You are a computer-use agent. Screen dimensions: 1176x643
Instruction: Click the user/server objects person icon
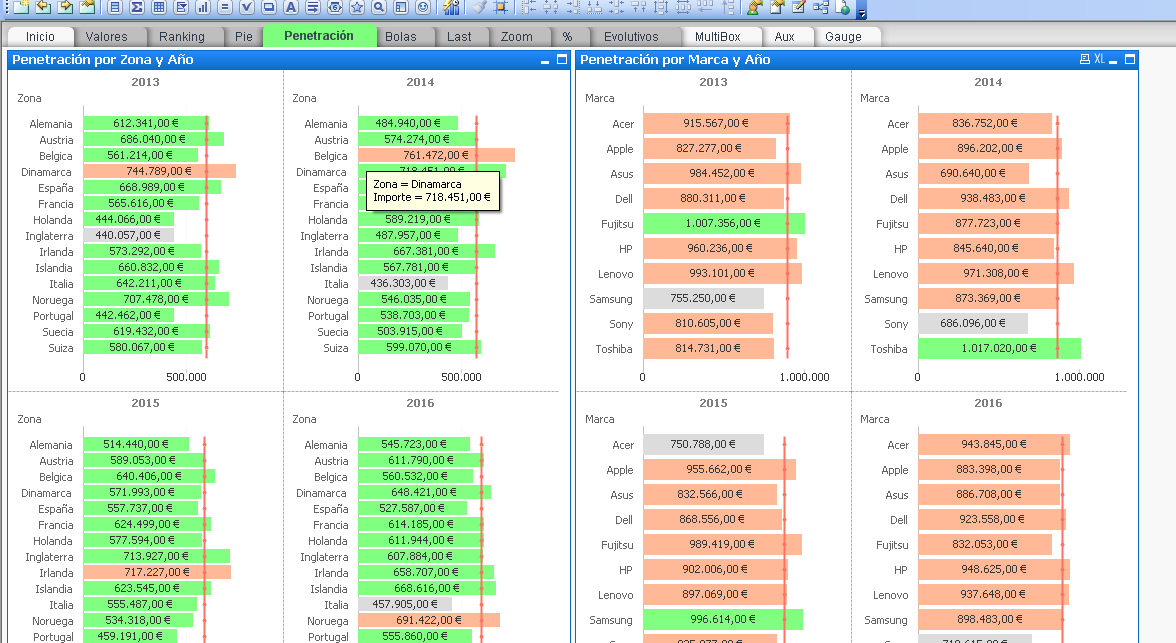(755, 8)
